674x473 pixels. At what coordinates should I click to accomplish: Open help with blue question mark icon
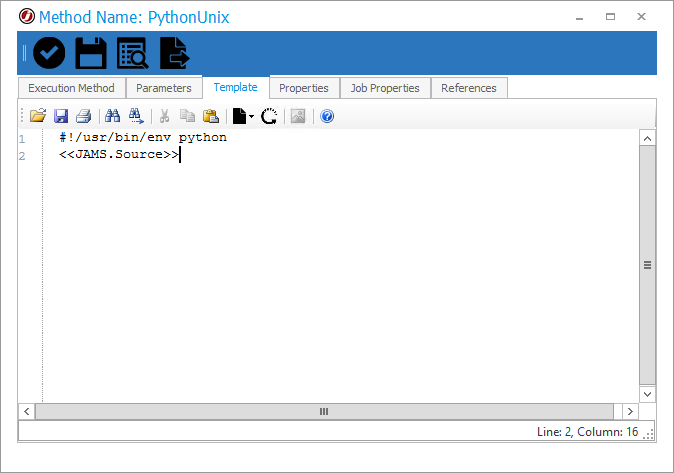coord(327,116)
